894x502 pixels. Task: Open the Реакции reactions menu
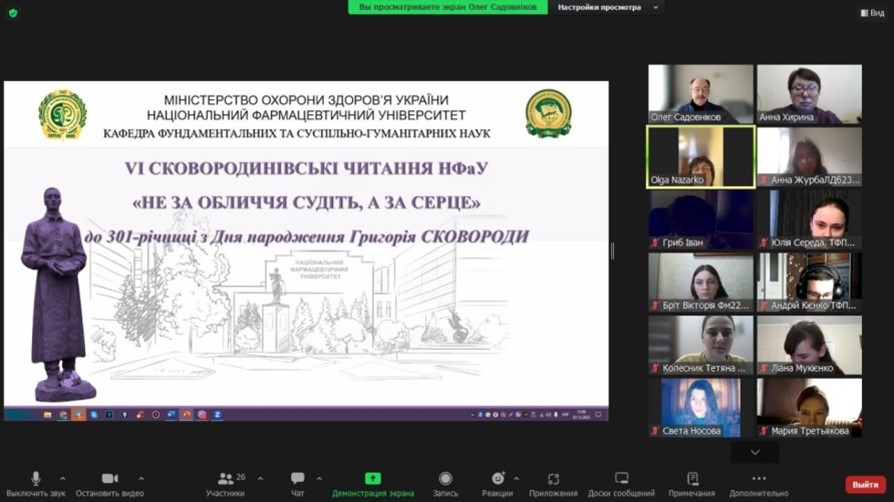coord(497,484)
